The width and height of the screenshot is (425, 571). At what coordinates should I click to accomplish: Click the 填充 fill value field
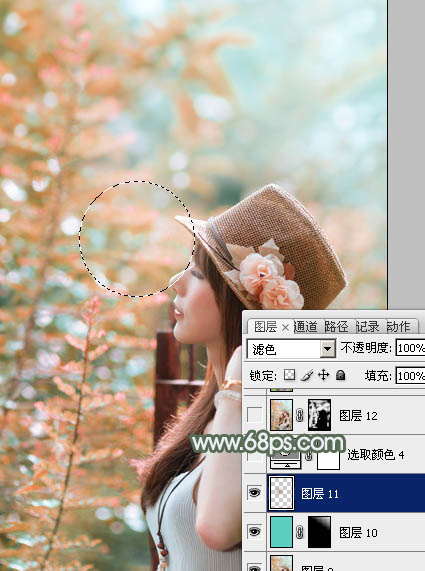click(x=410, y=375)
